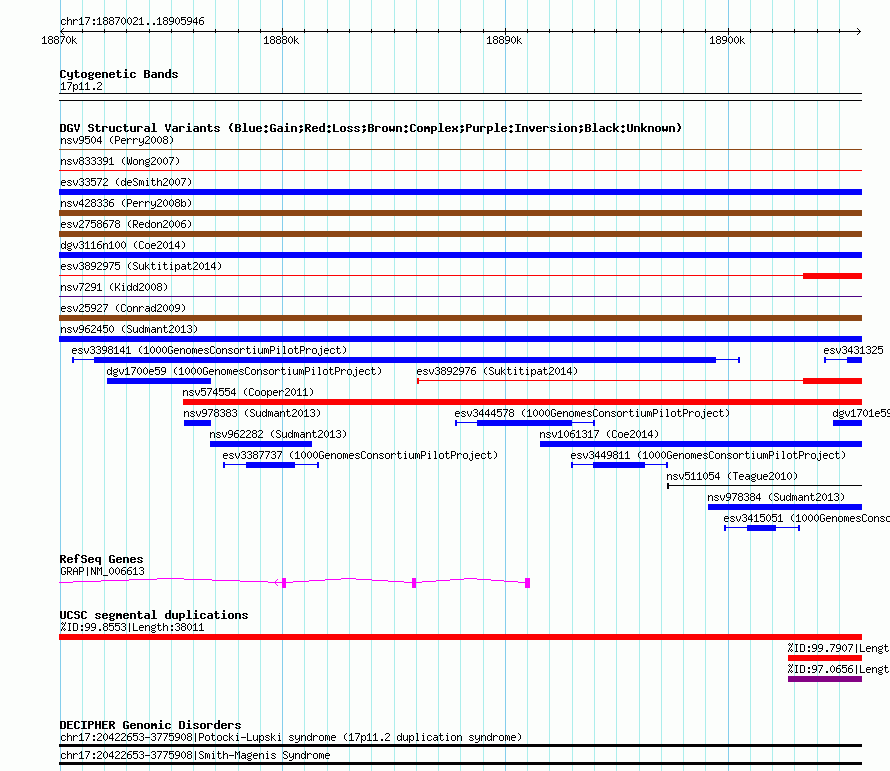
Task: Click the esv3892975 (Suktitipat2014) label
Action: (x=141, y=266)
